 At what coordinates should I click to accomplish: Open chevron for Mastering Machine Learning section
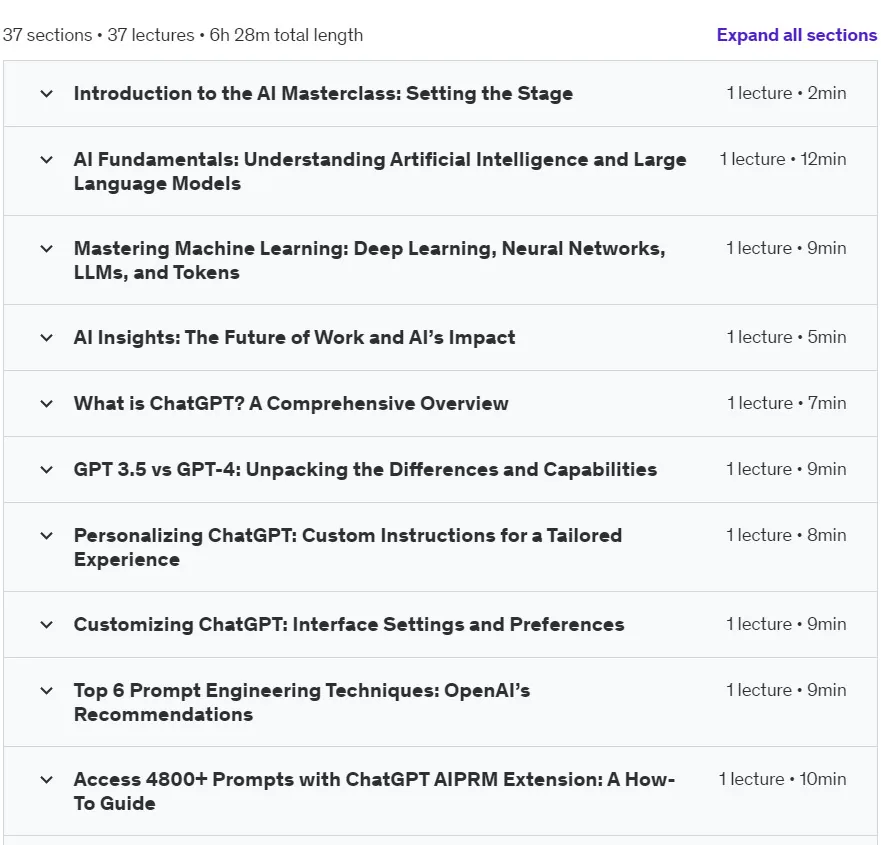pyautogui.click(x=47, y=249)
